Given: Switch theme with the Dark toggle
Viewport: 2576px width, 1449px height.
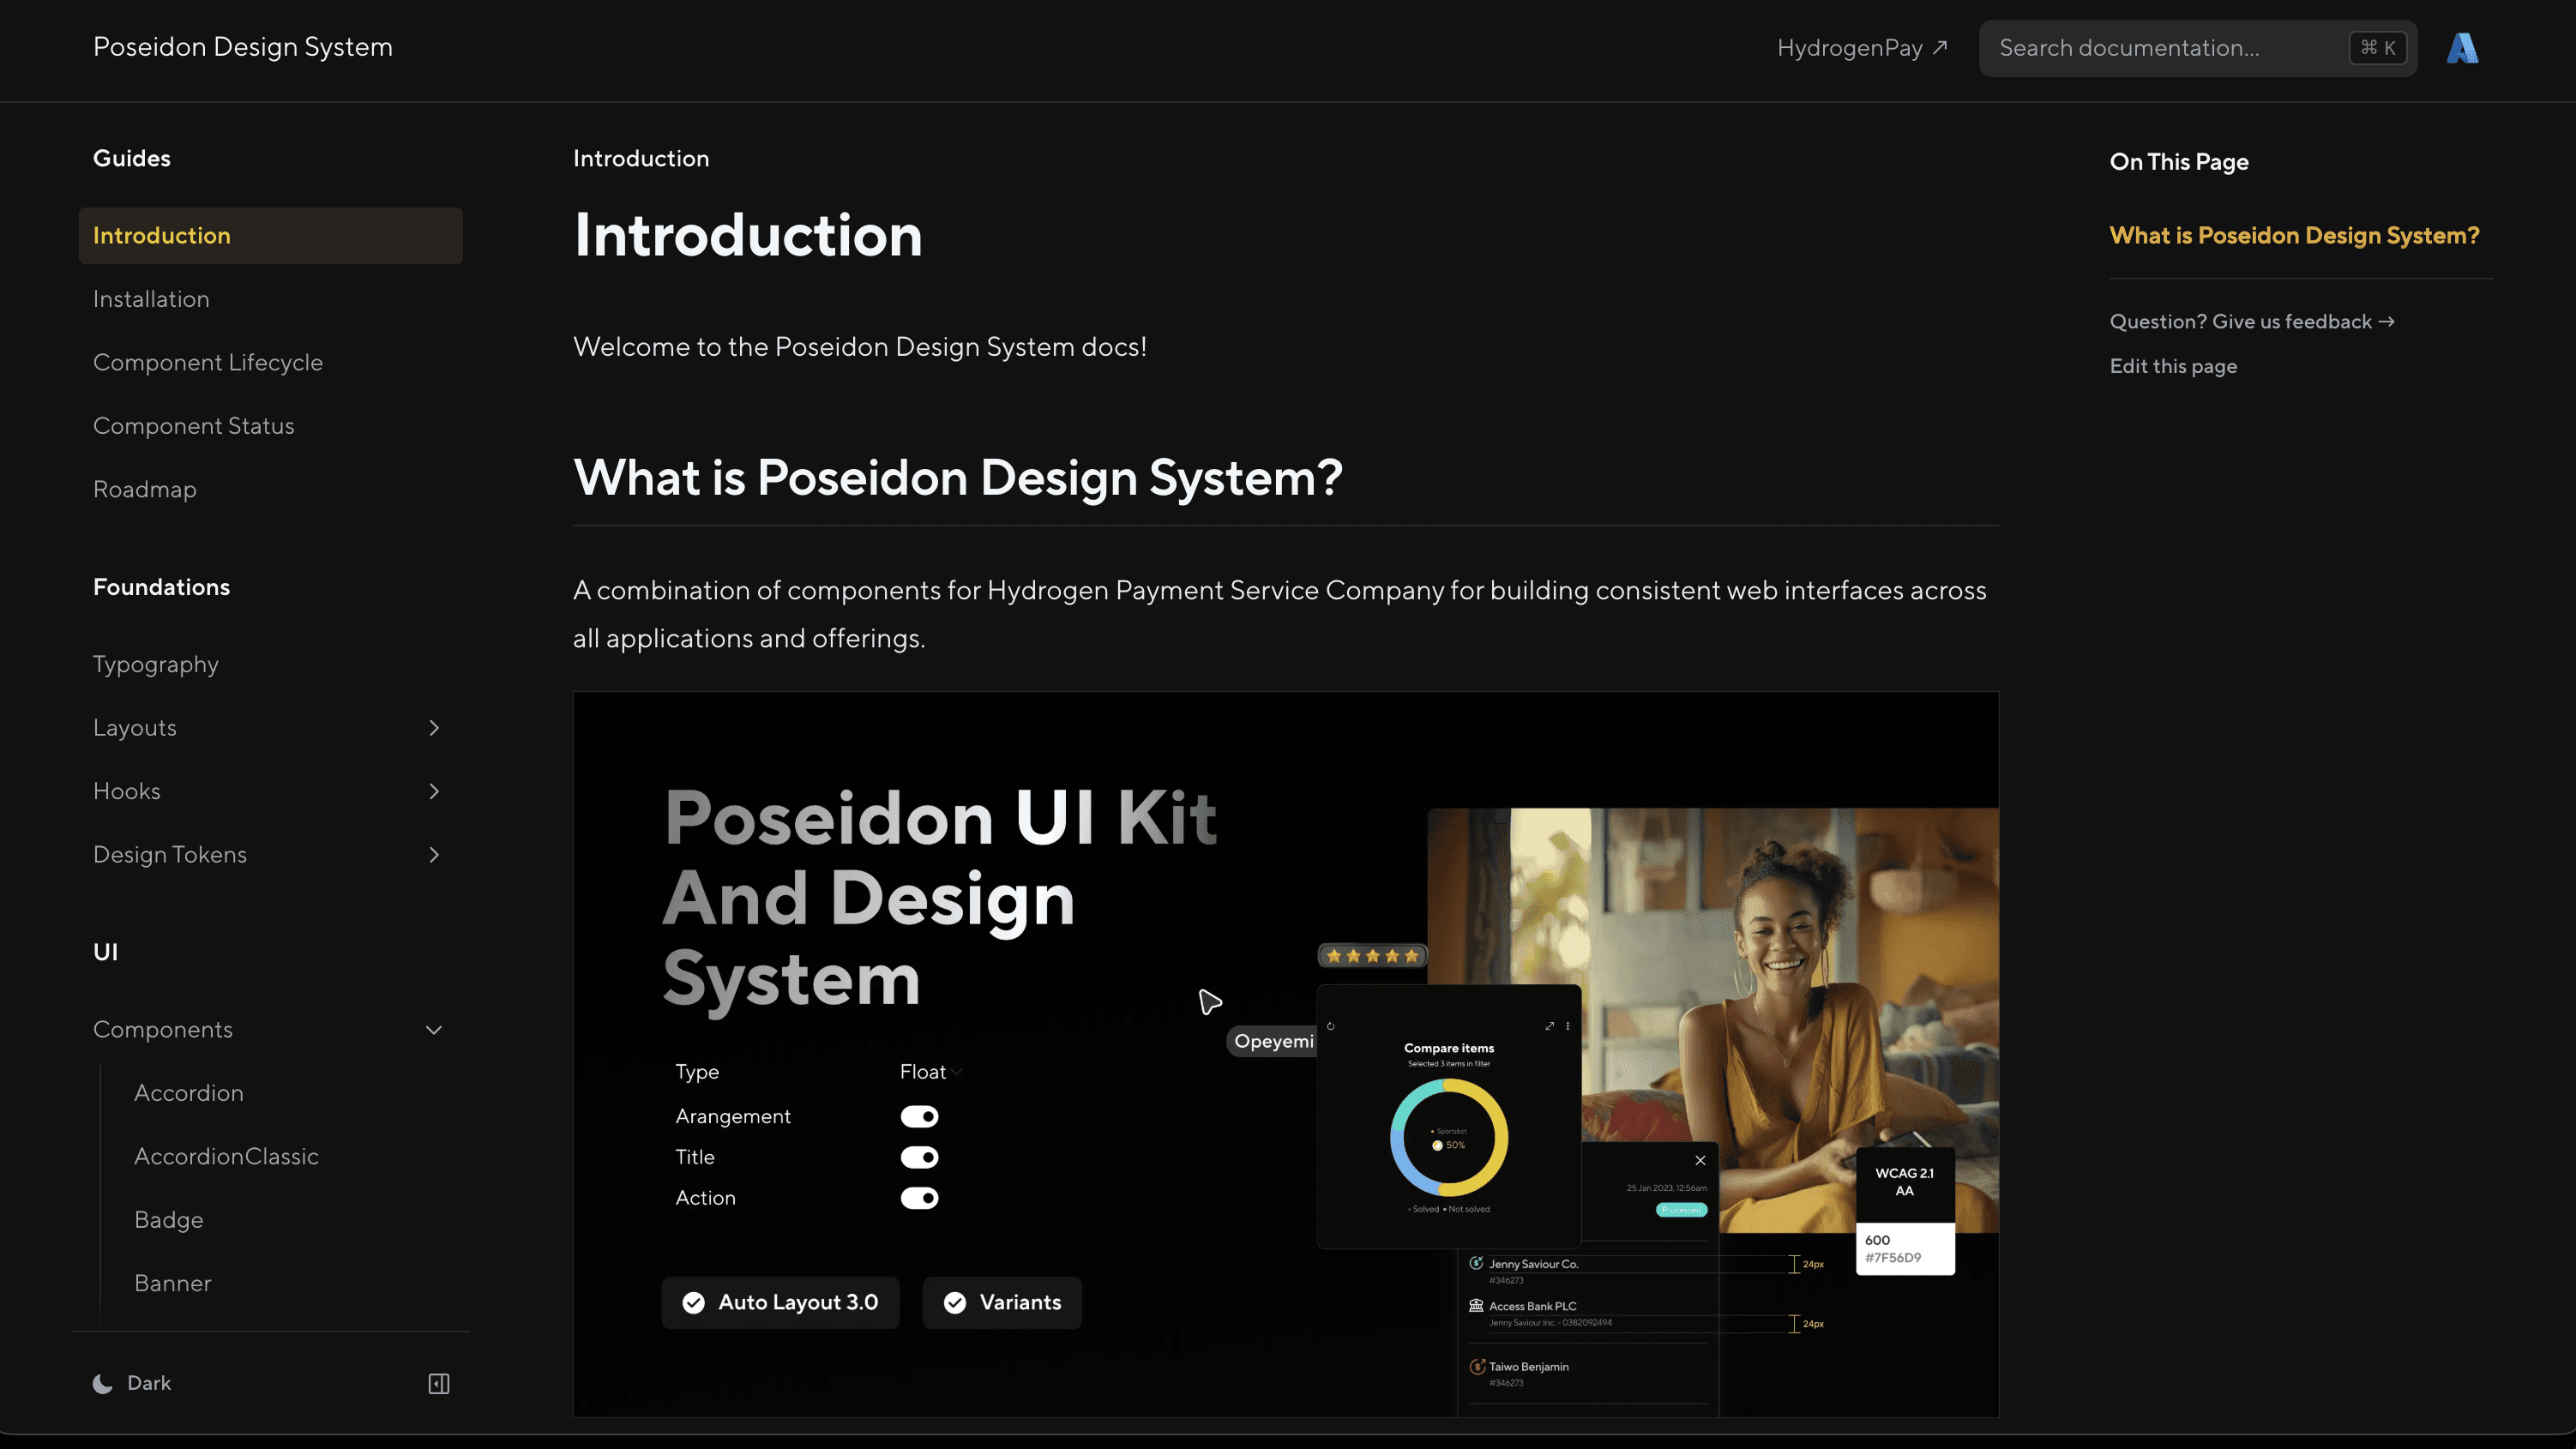Looking at the screenshot, I should [x=132, y=1383].
